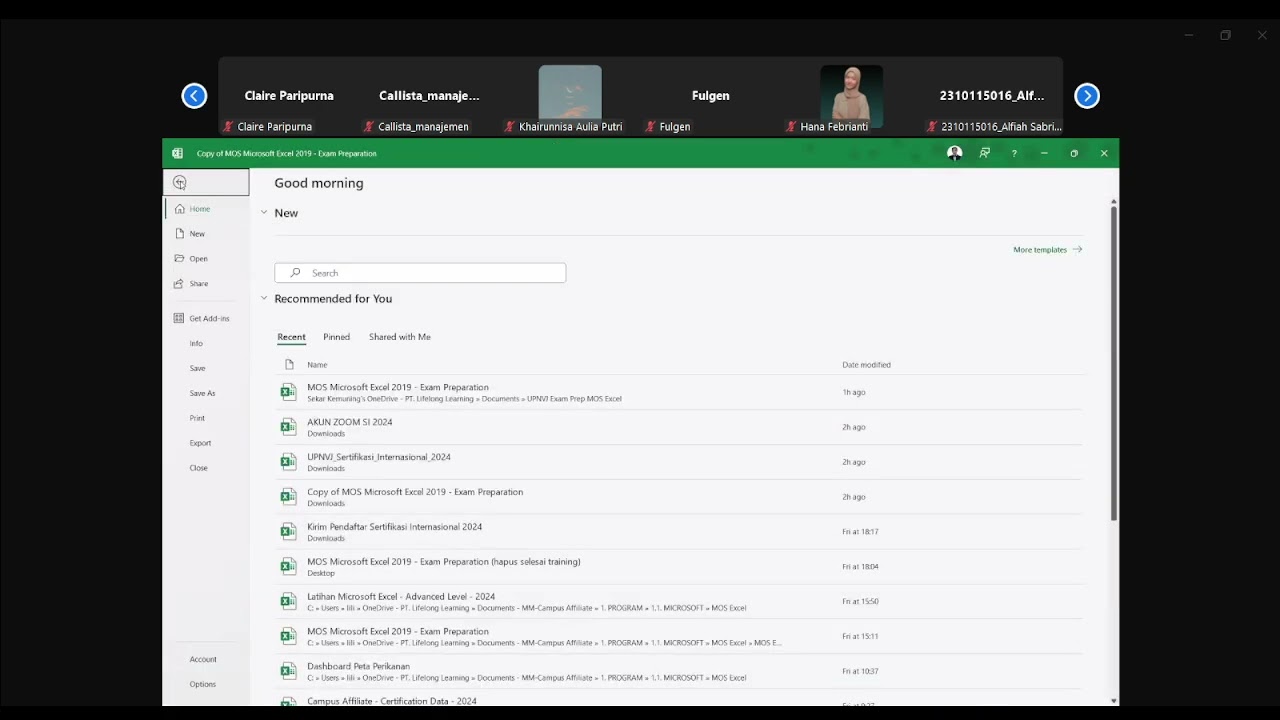1280x720 pixels.
Task: Click Claire Paripurna muted microphone icon
Action: coord(228,127)
